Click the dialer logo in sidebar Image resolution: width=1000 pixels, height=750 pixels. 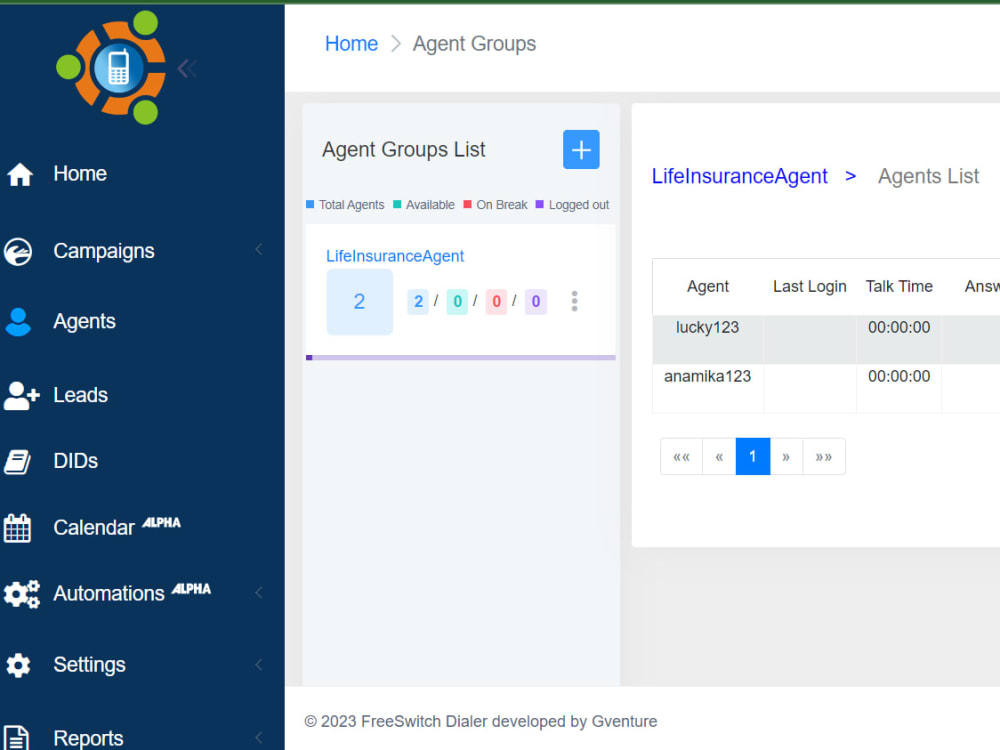tap(111, 68)
